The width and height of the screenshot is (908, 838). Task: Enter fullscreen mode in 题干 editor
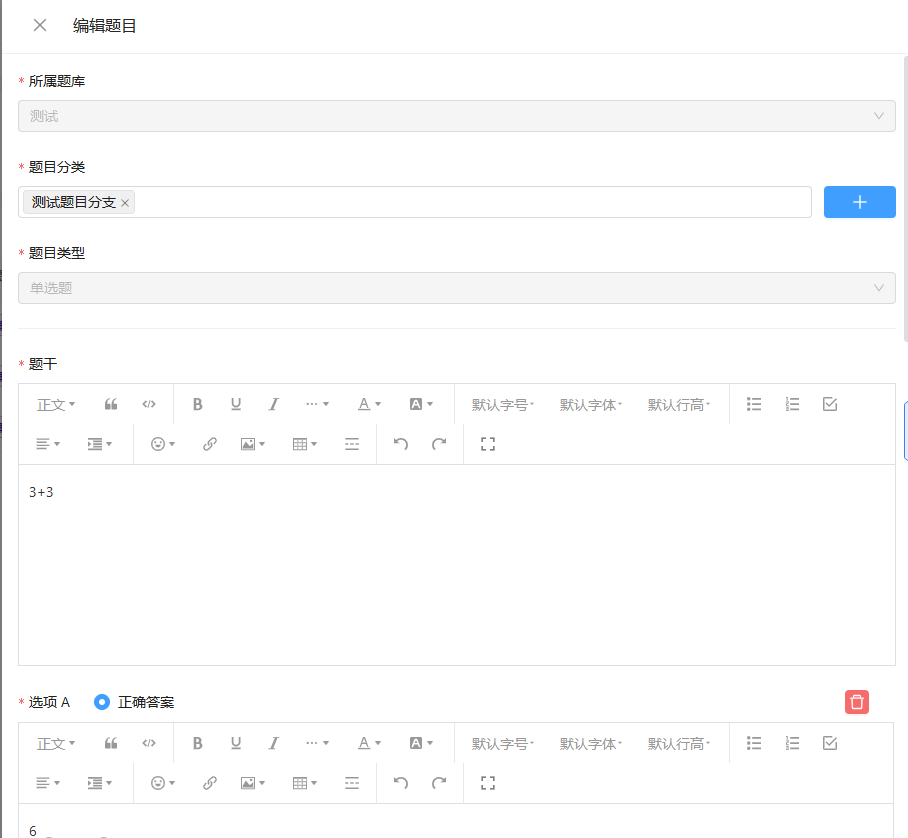(488, 444)
